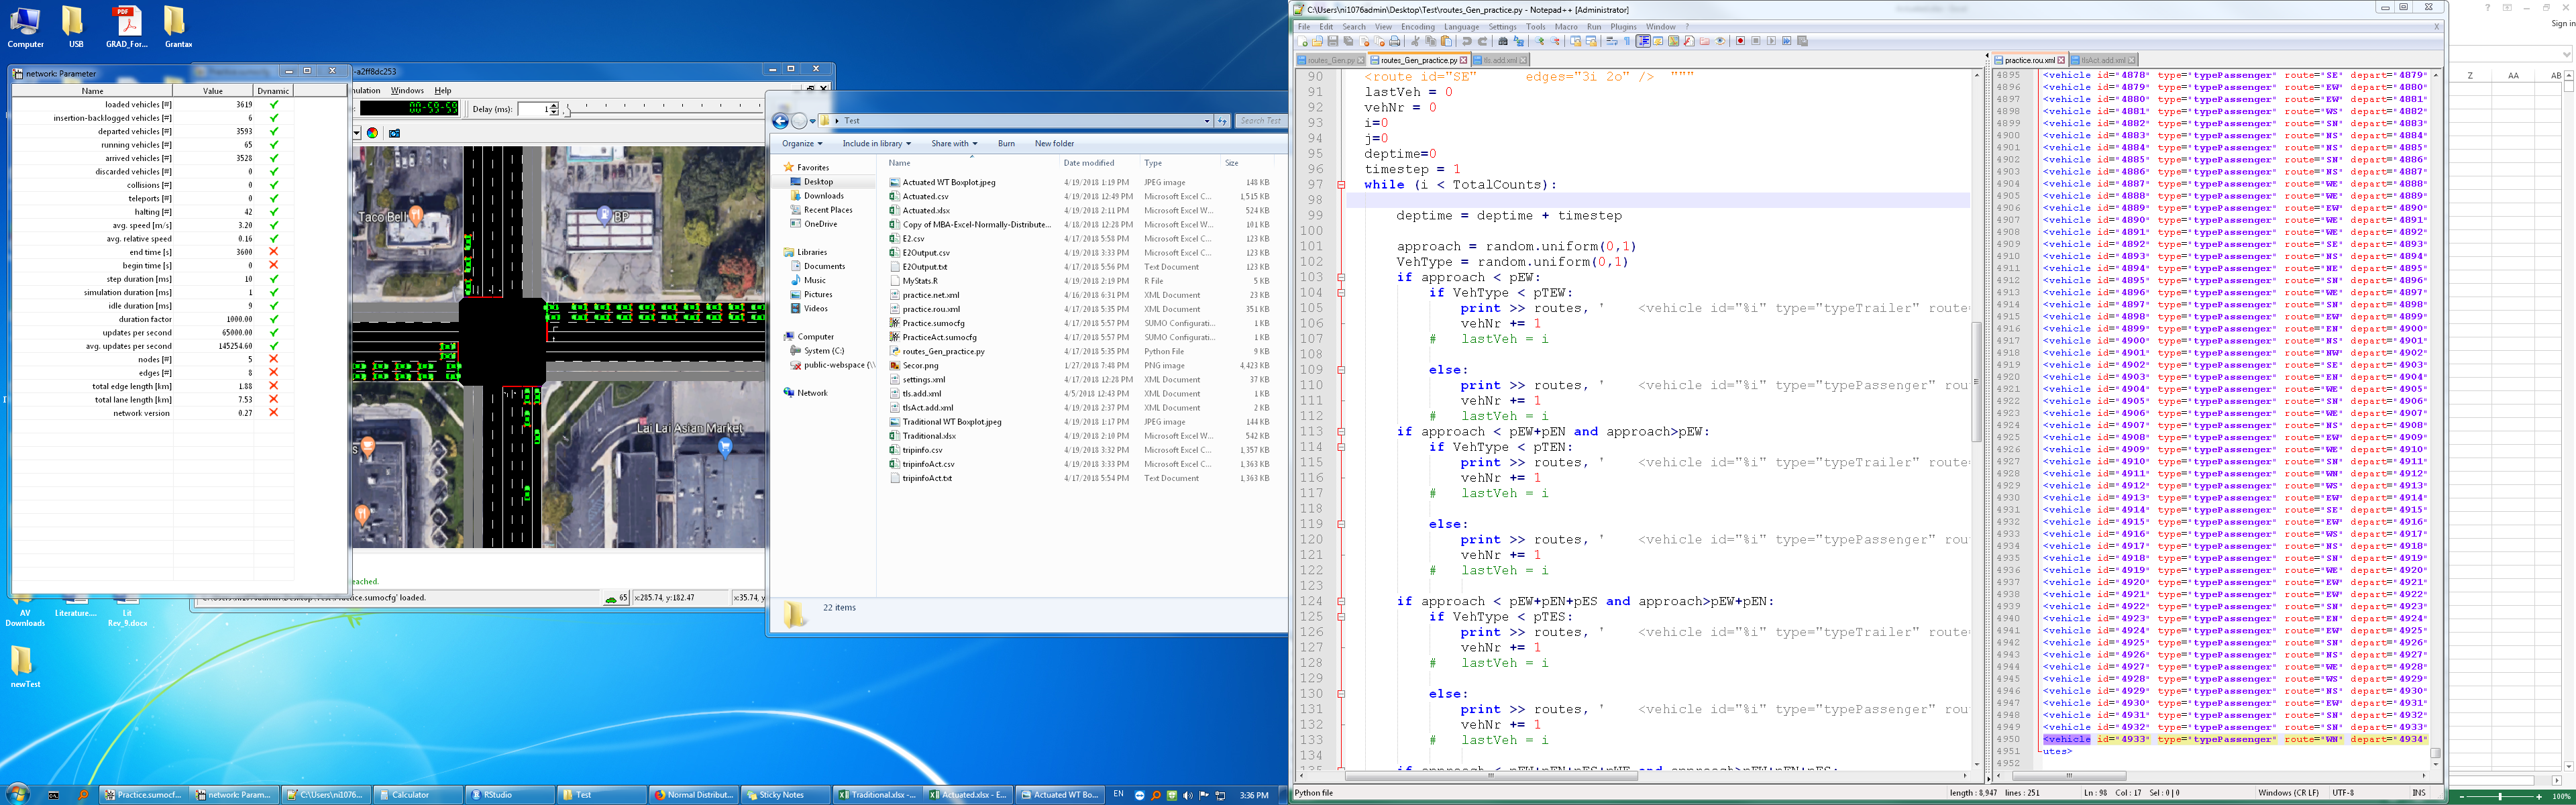The height and width of the screenshot is (805, 2576).
Task: Open Command Prompt icon on taskbar
Action: pos(54,795)
